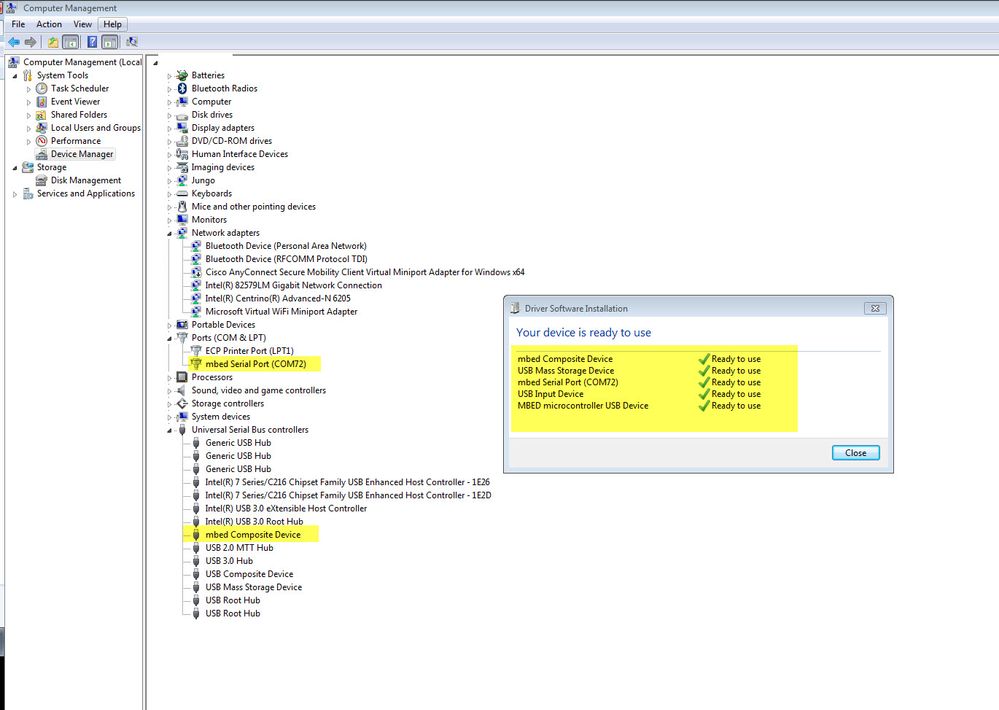Click the Mice and other pointing devices icon

coord(182,206)
